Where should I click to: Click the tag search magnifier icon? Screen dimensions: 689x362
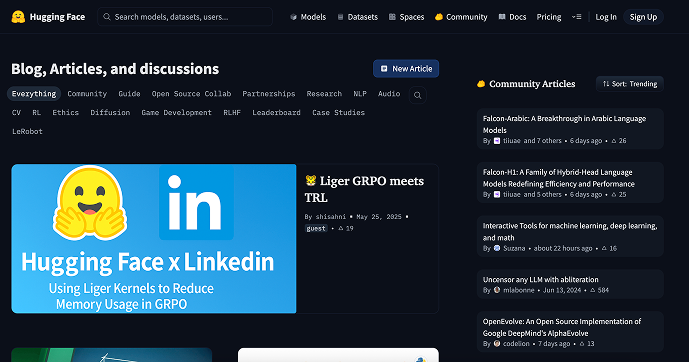pos(417,95)
